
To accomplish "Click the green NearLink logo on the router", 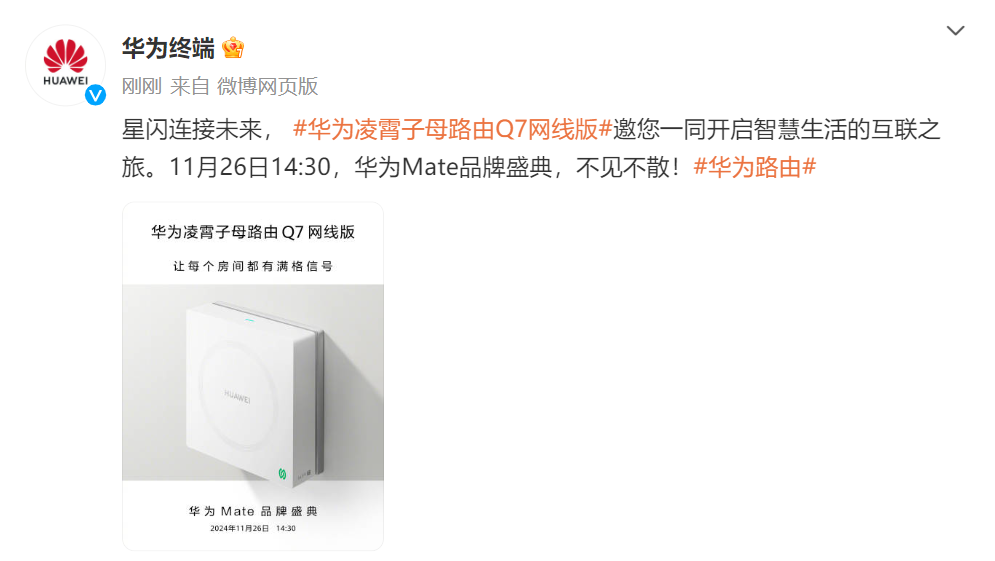I will tap(282, 473).
